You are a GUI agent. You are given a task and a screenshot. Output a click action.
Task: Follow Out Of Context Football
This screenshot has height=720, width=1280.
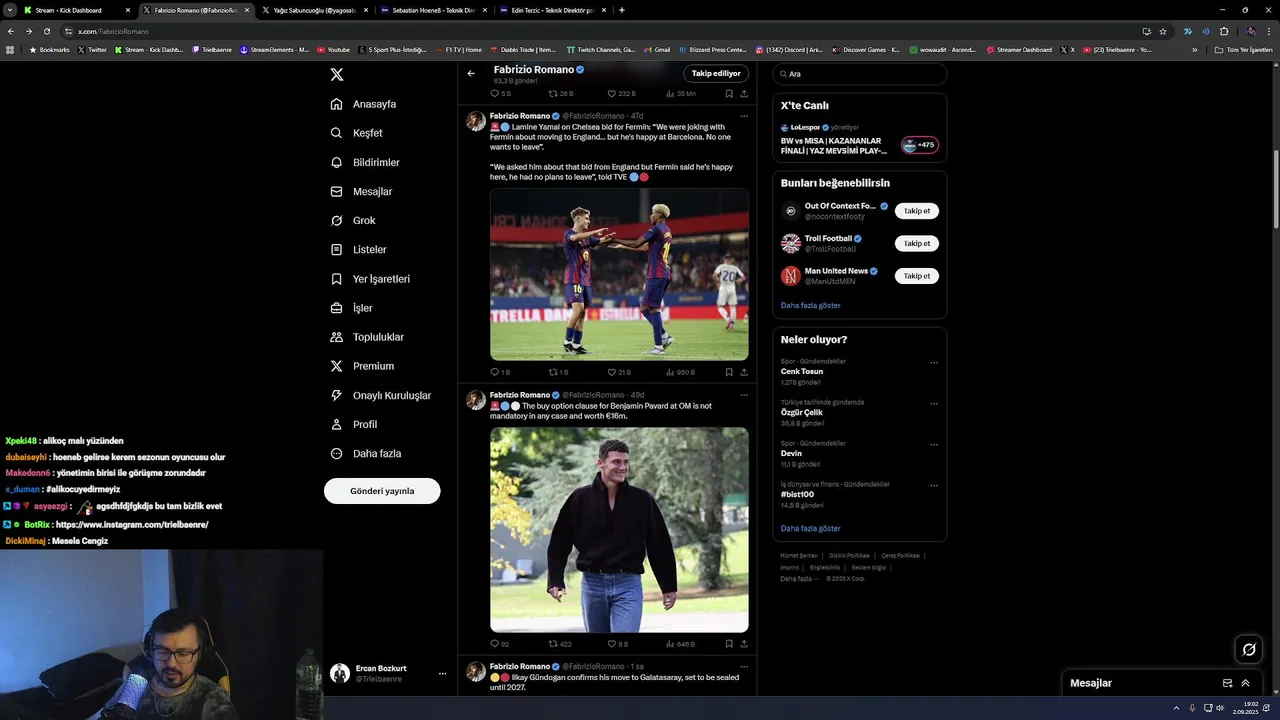916,211
